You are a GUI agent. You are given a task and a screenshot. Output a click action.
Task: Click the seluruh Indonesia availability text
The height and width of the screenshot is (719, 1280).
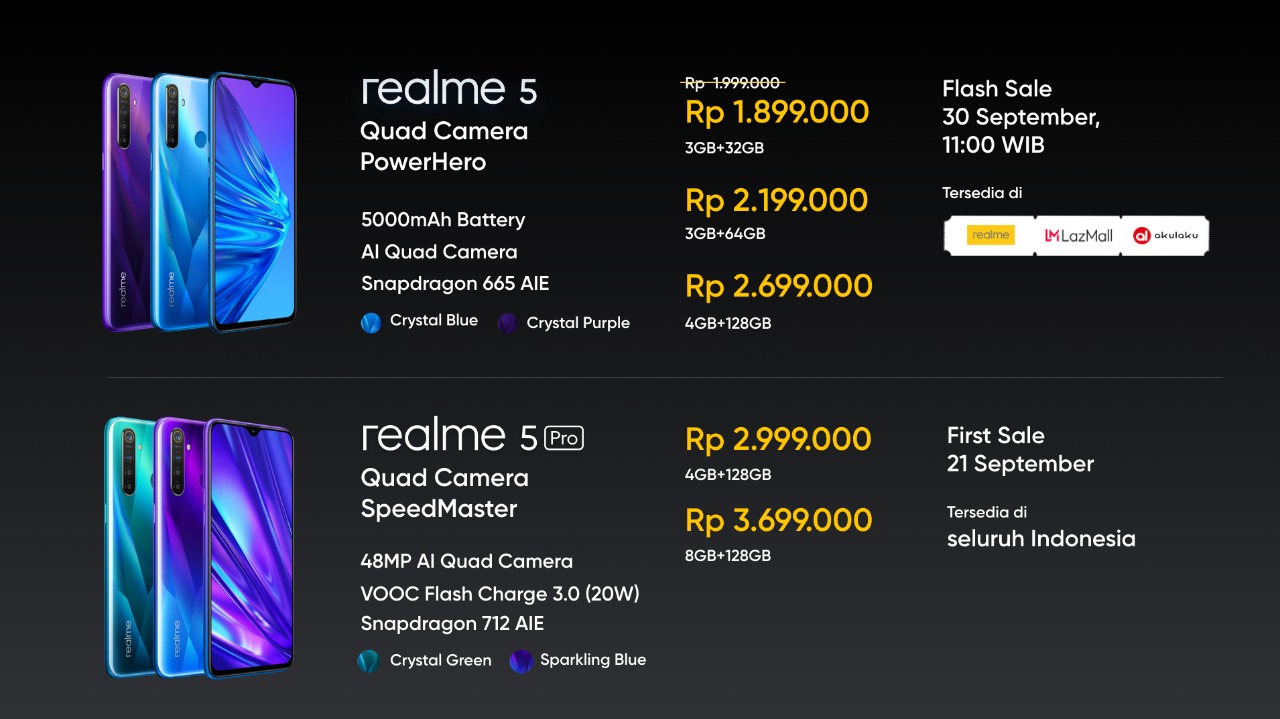1041,538
